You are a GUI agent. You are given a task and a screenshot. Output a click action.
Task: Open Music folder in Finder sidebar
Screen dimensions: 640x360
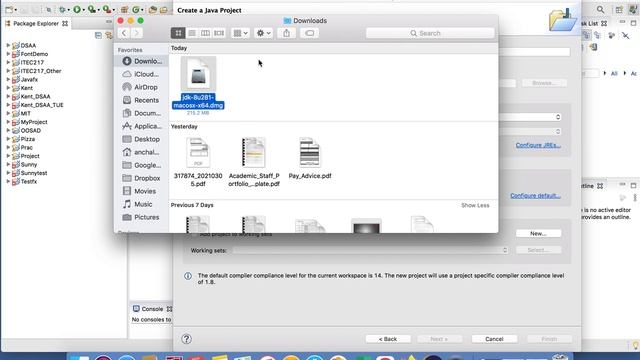[x=141, y=204]
